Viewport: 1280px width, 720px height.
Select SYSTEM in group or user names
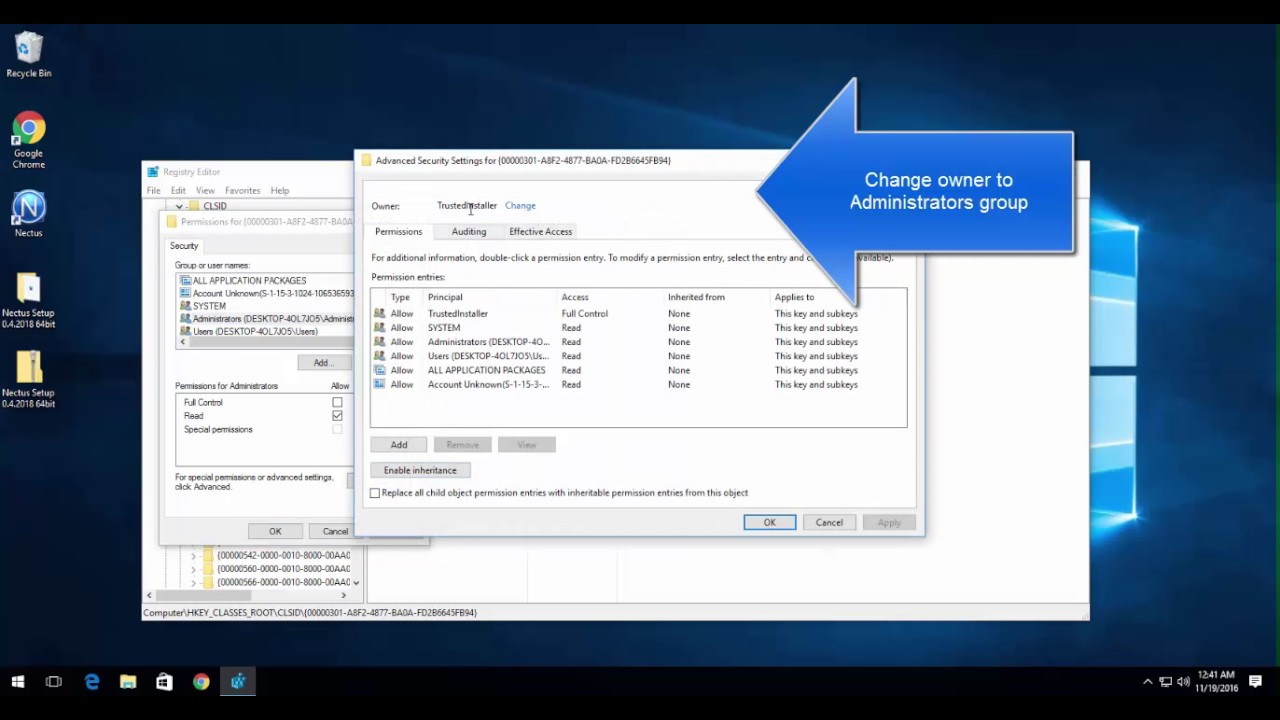tap(266, 306)
